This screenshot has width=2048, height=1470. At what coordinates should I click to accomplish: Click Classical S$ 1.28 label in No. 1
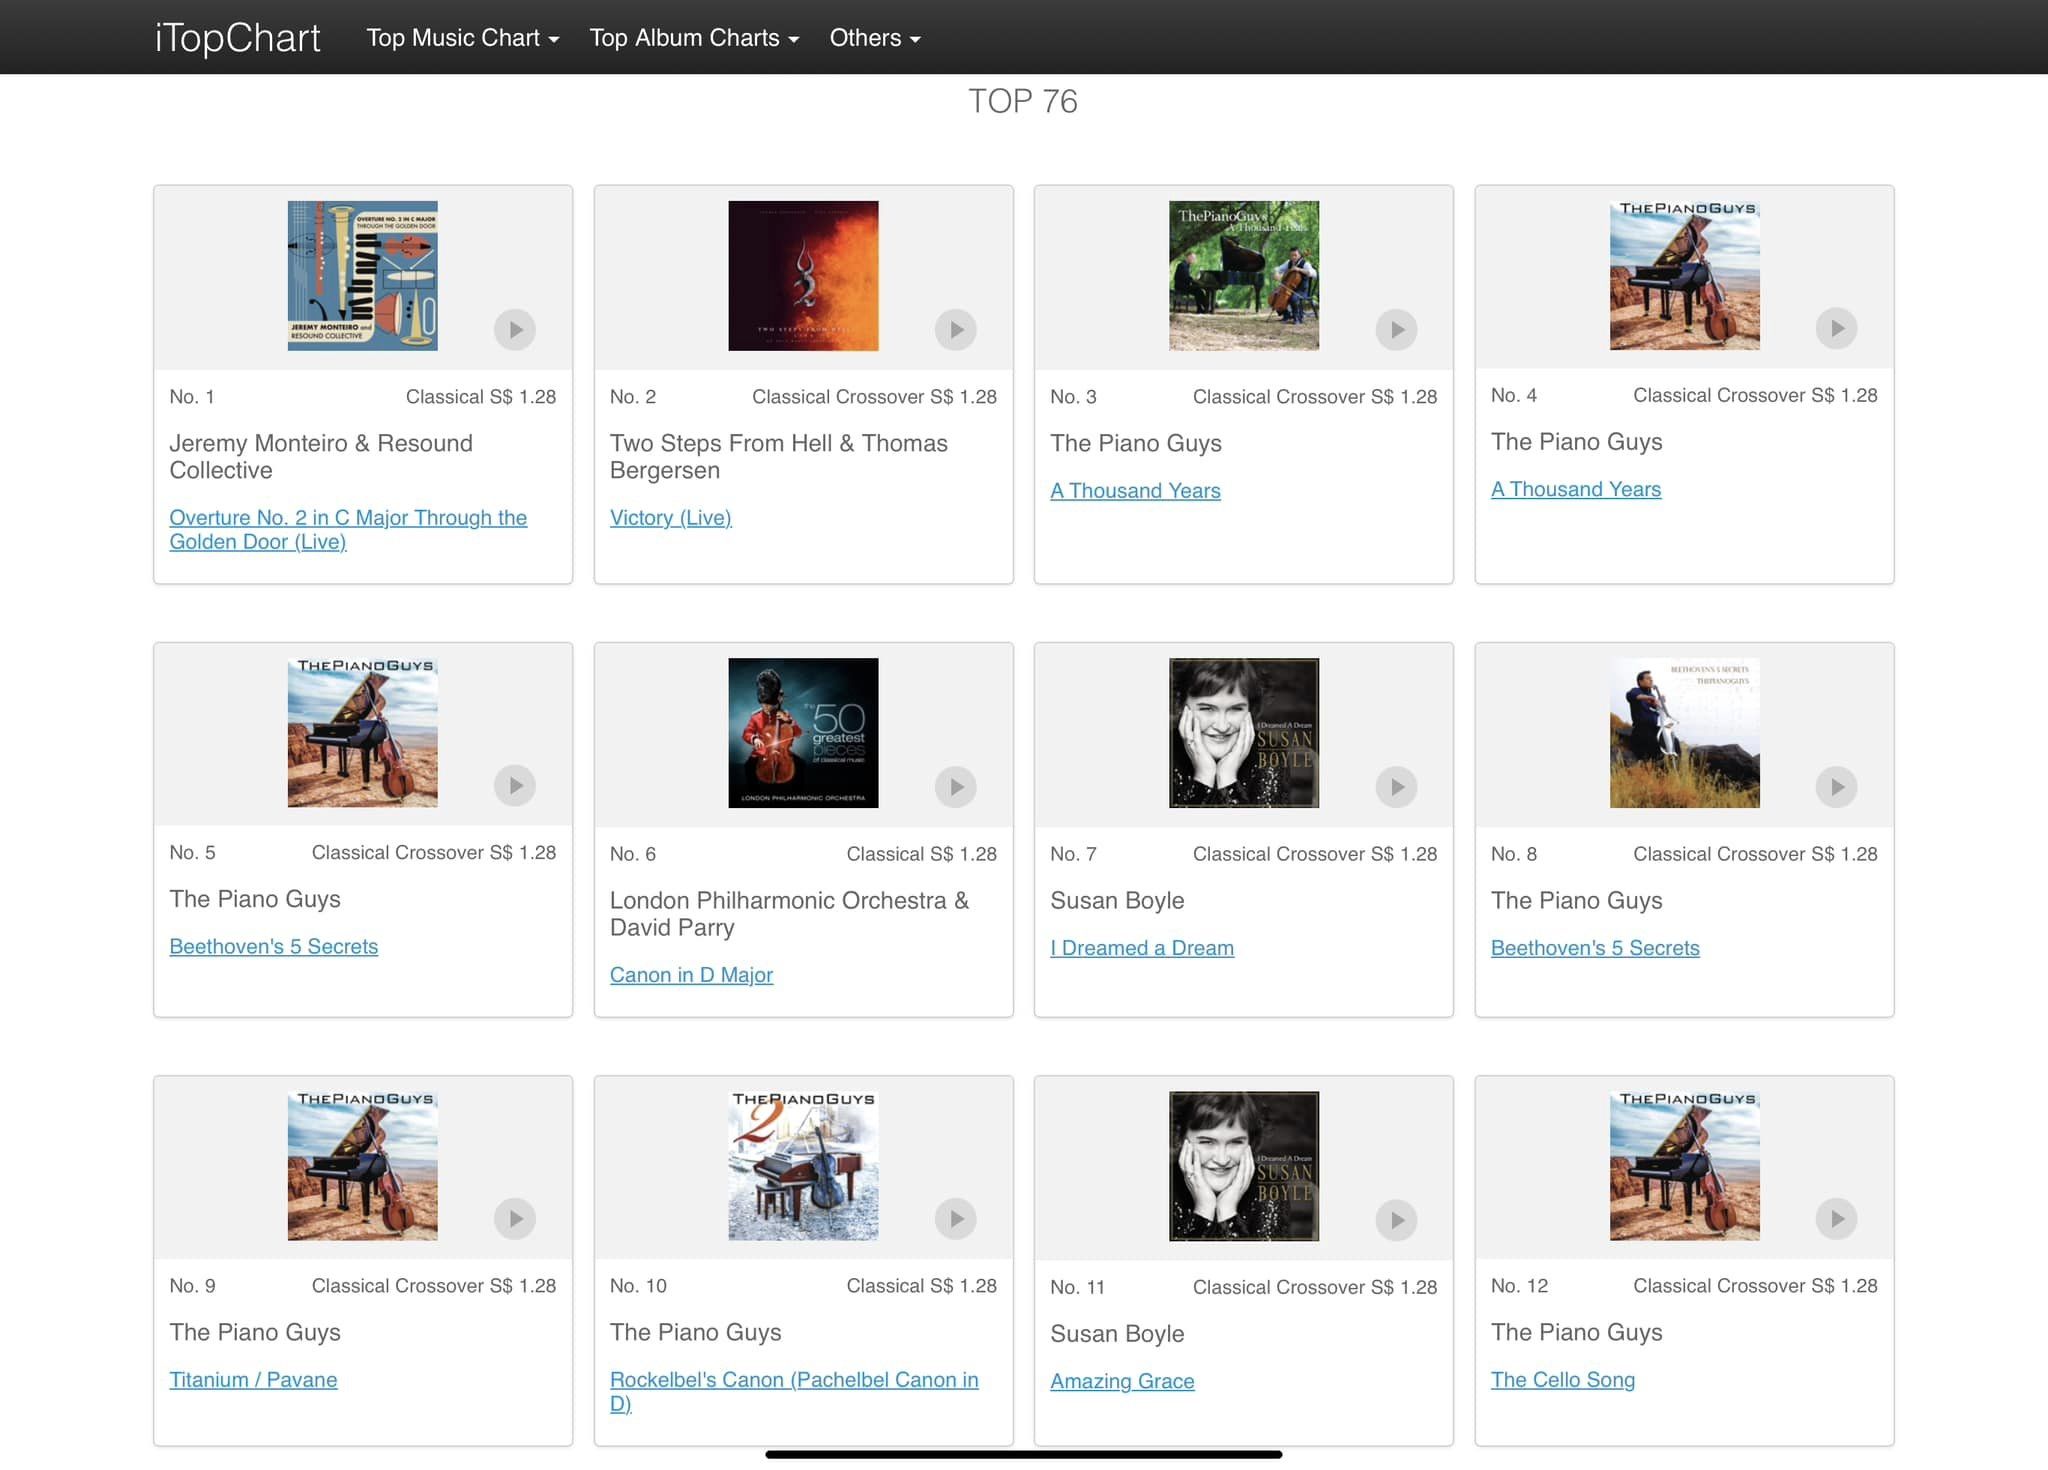coord(481,396)
